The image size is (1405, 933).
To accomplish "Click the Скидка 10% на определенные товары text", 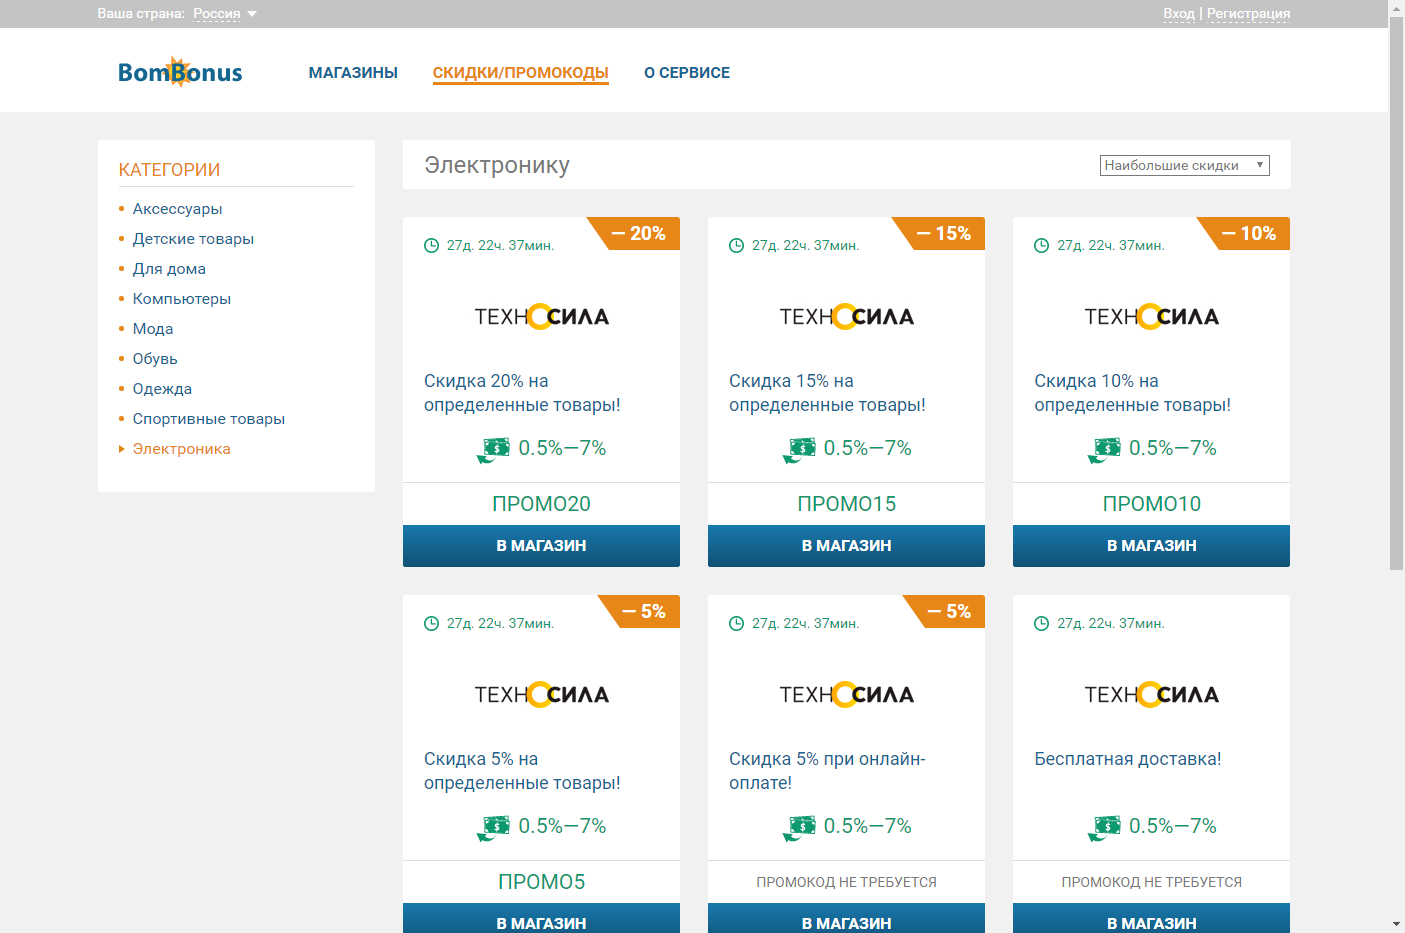I will 1132,393.
